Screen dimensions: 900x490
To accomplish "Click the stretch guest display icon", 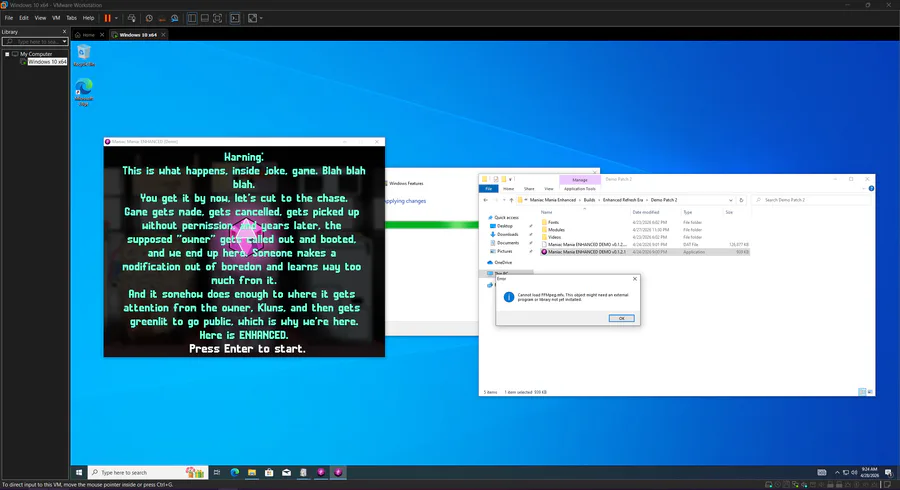I will [252, 18].
